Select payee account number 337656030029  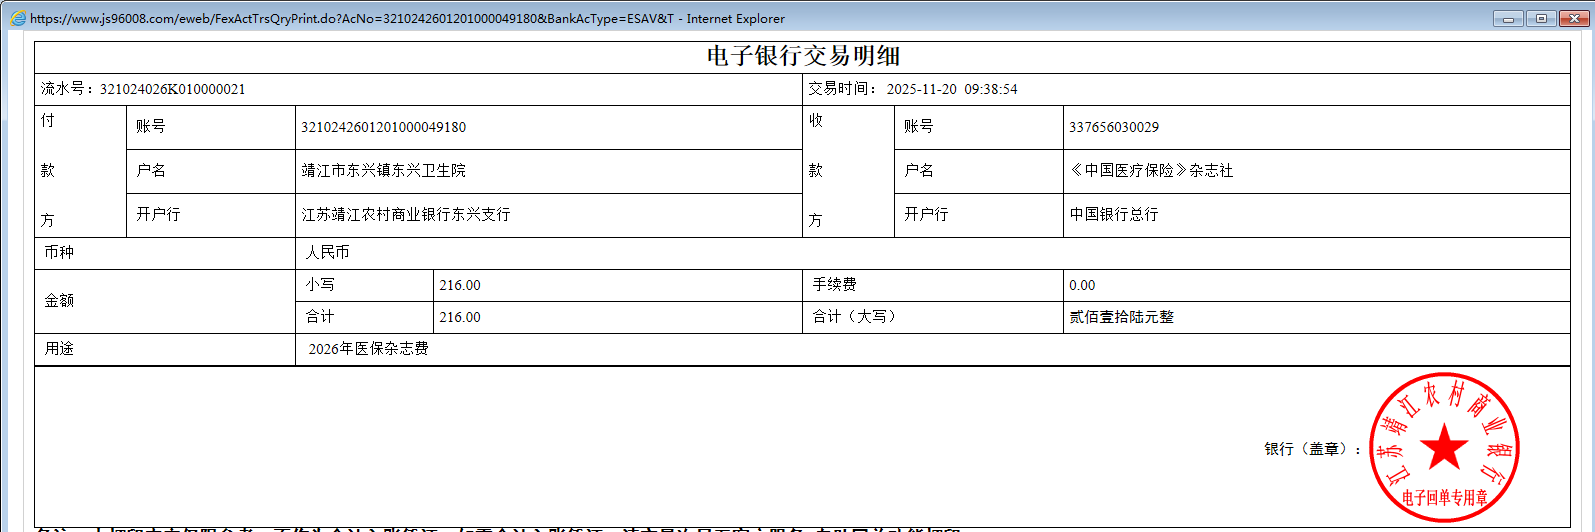pos(1113,127)
